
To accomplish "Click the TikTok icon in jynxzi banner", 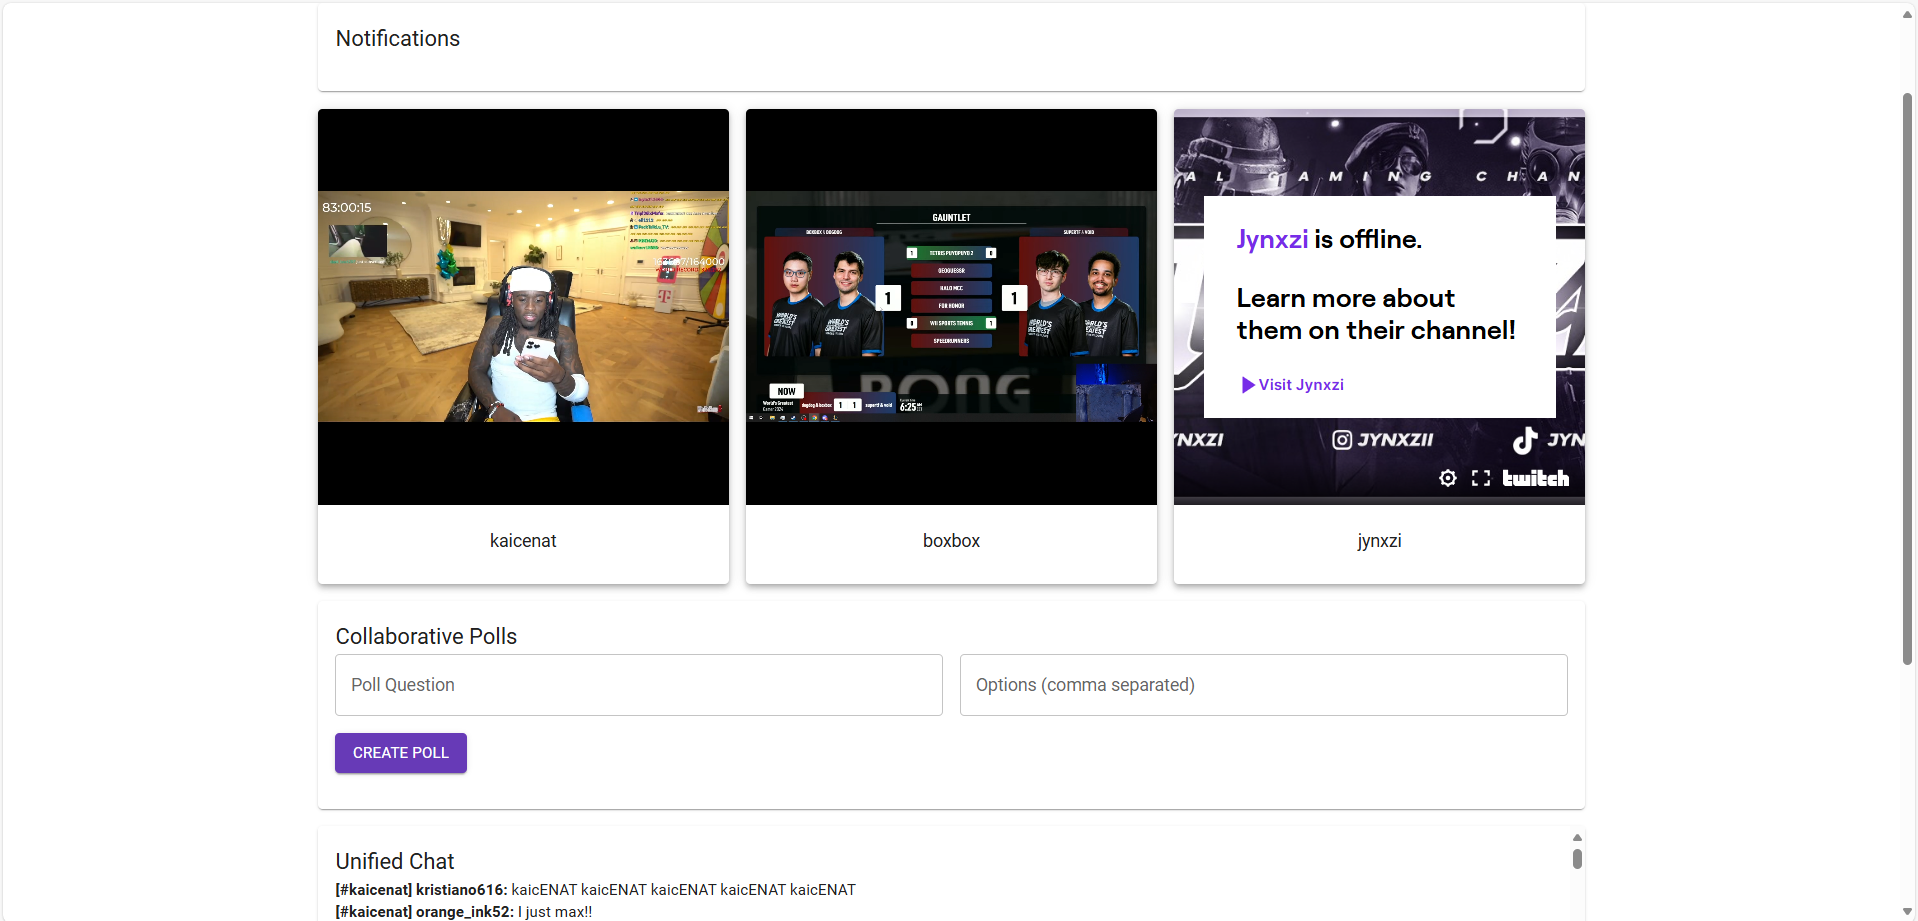I will pyautogui.click(x=1525, y=440).
